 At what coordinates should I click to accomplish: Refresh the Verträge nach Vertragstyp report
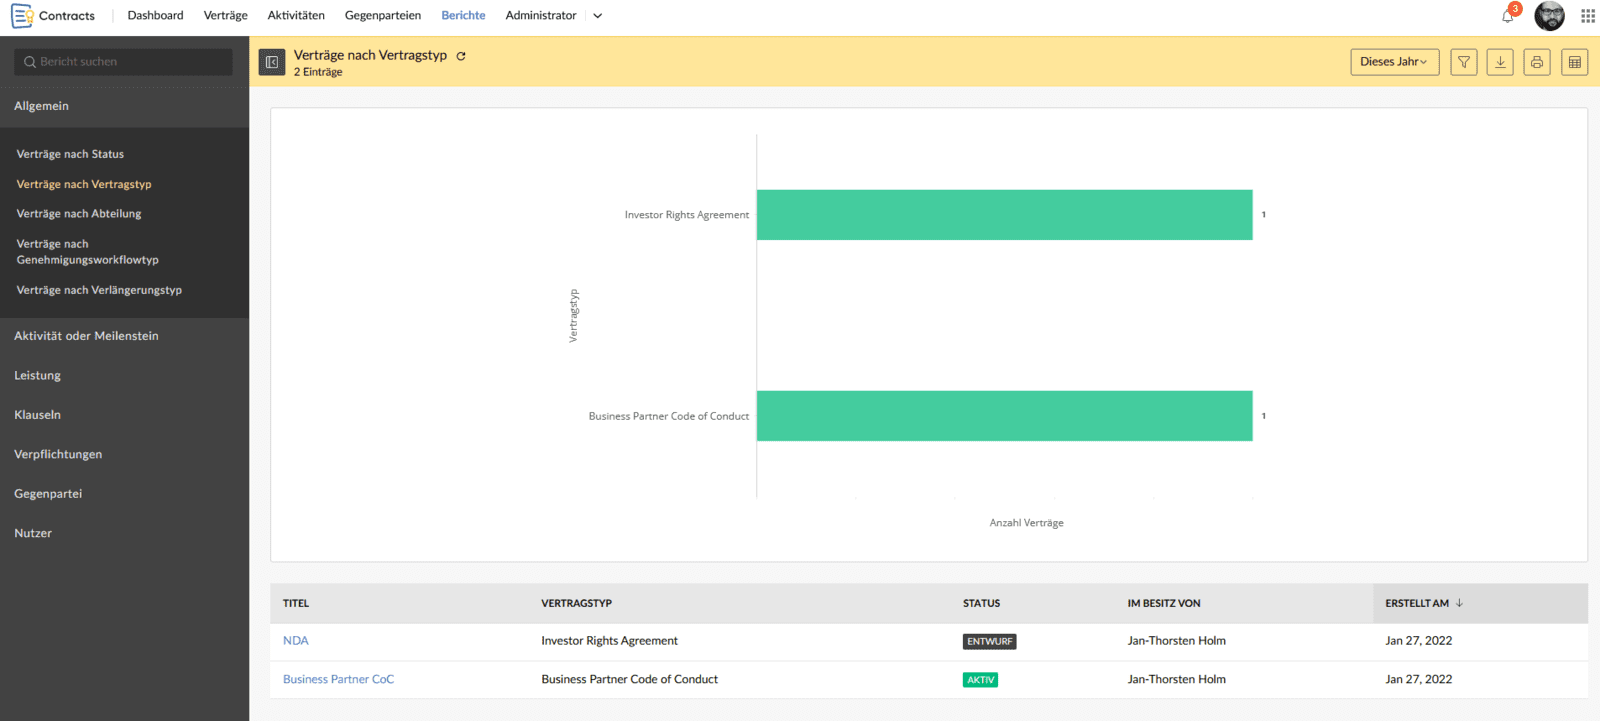461,56
